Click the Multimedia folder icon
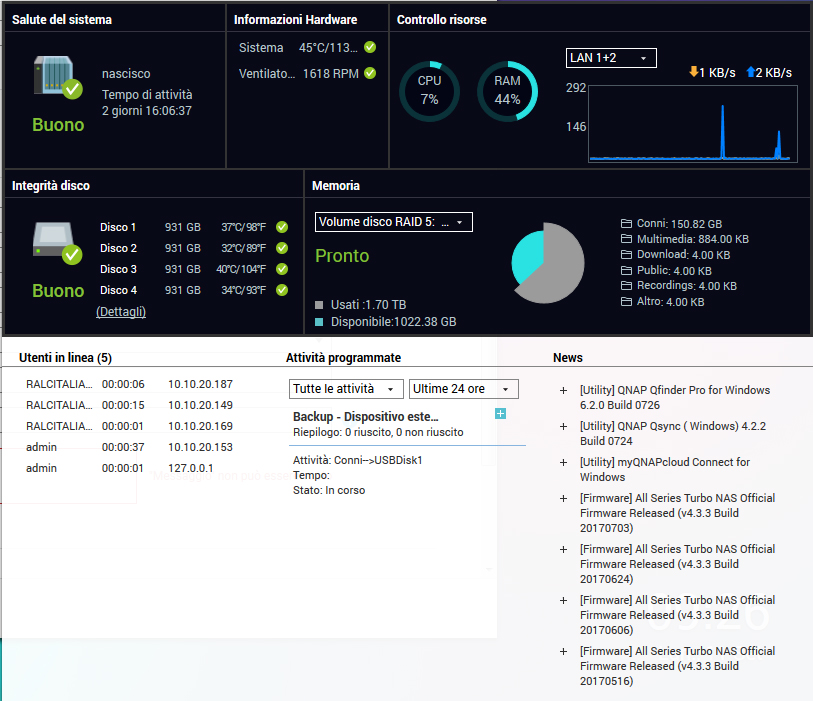 627,240
